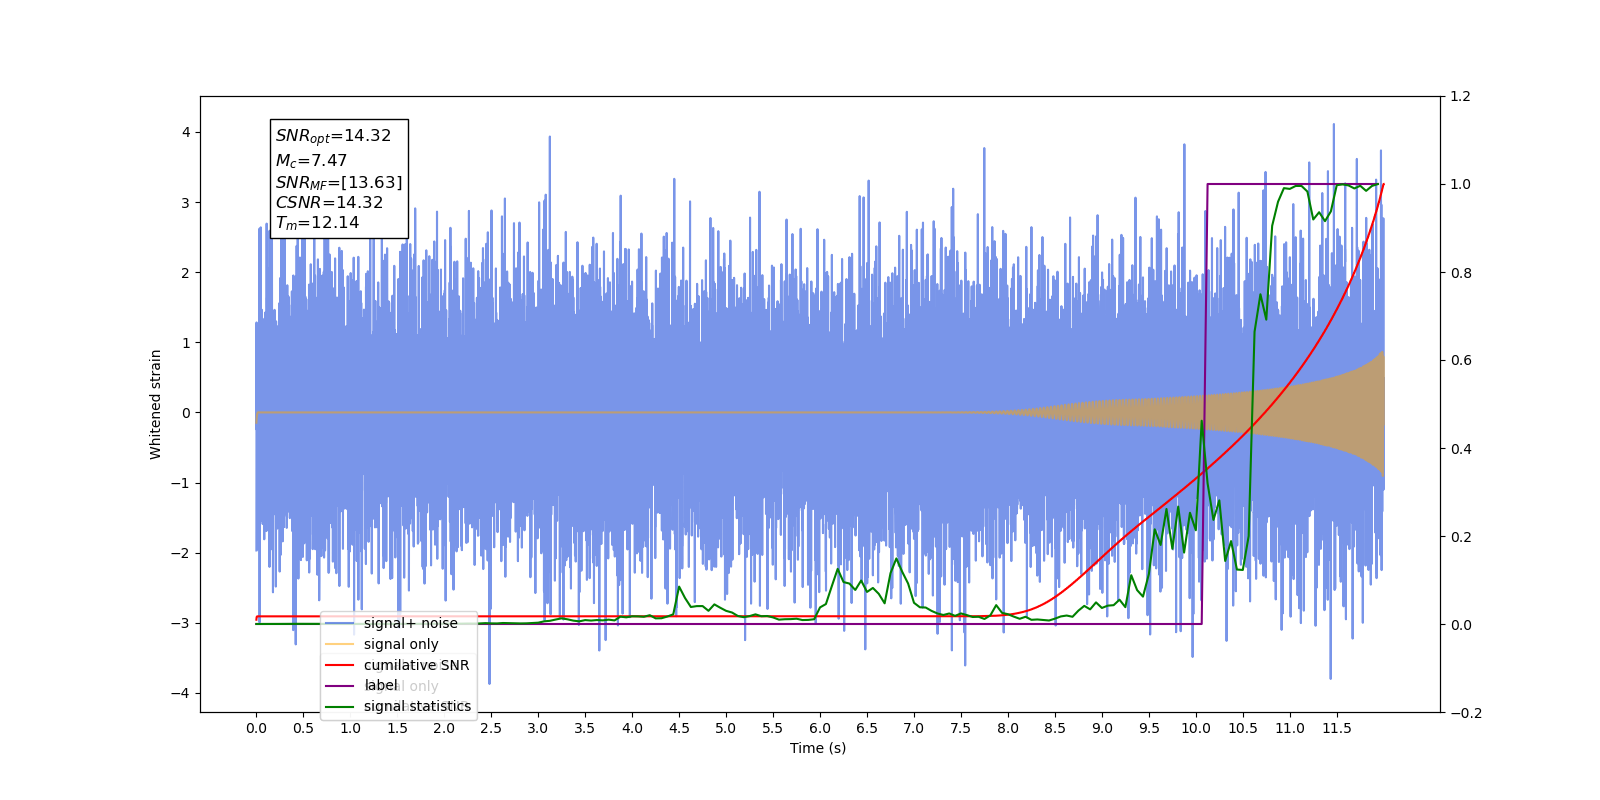1600x800 pixels.
Task: Click the M_c=7.47 annotation text
Action: (x=311, y=160)
